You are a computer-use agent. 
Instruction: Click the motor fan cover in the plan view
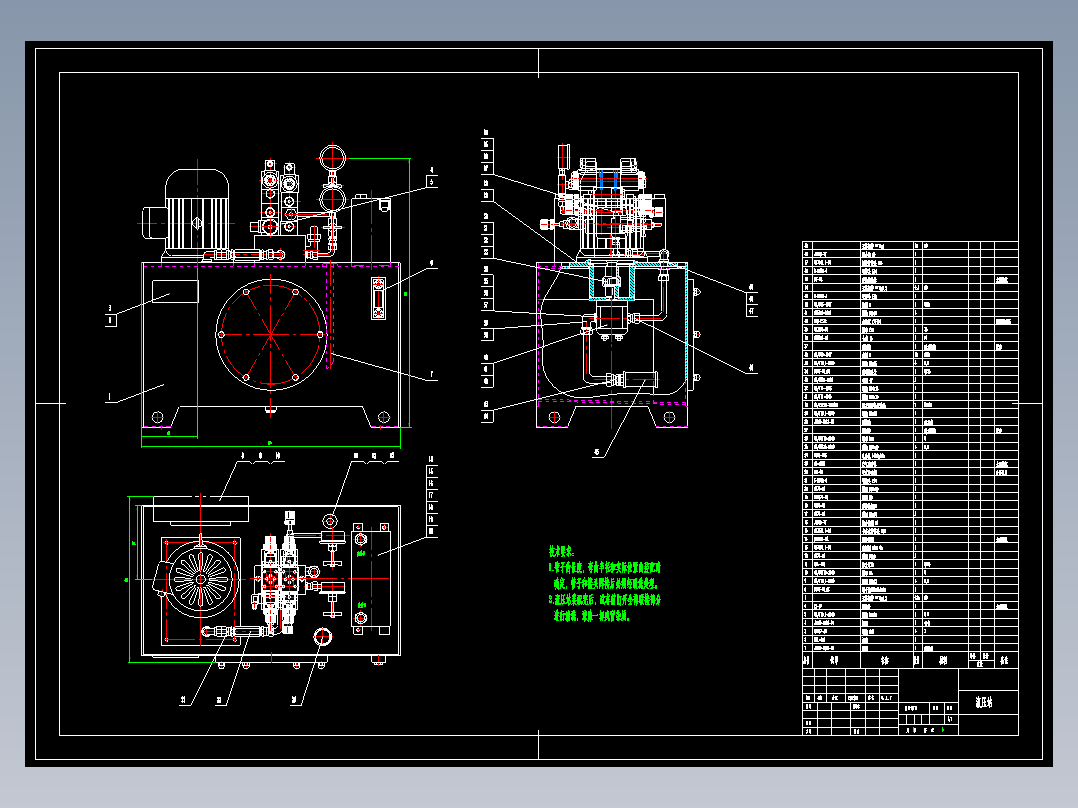(201, 579)
